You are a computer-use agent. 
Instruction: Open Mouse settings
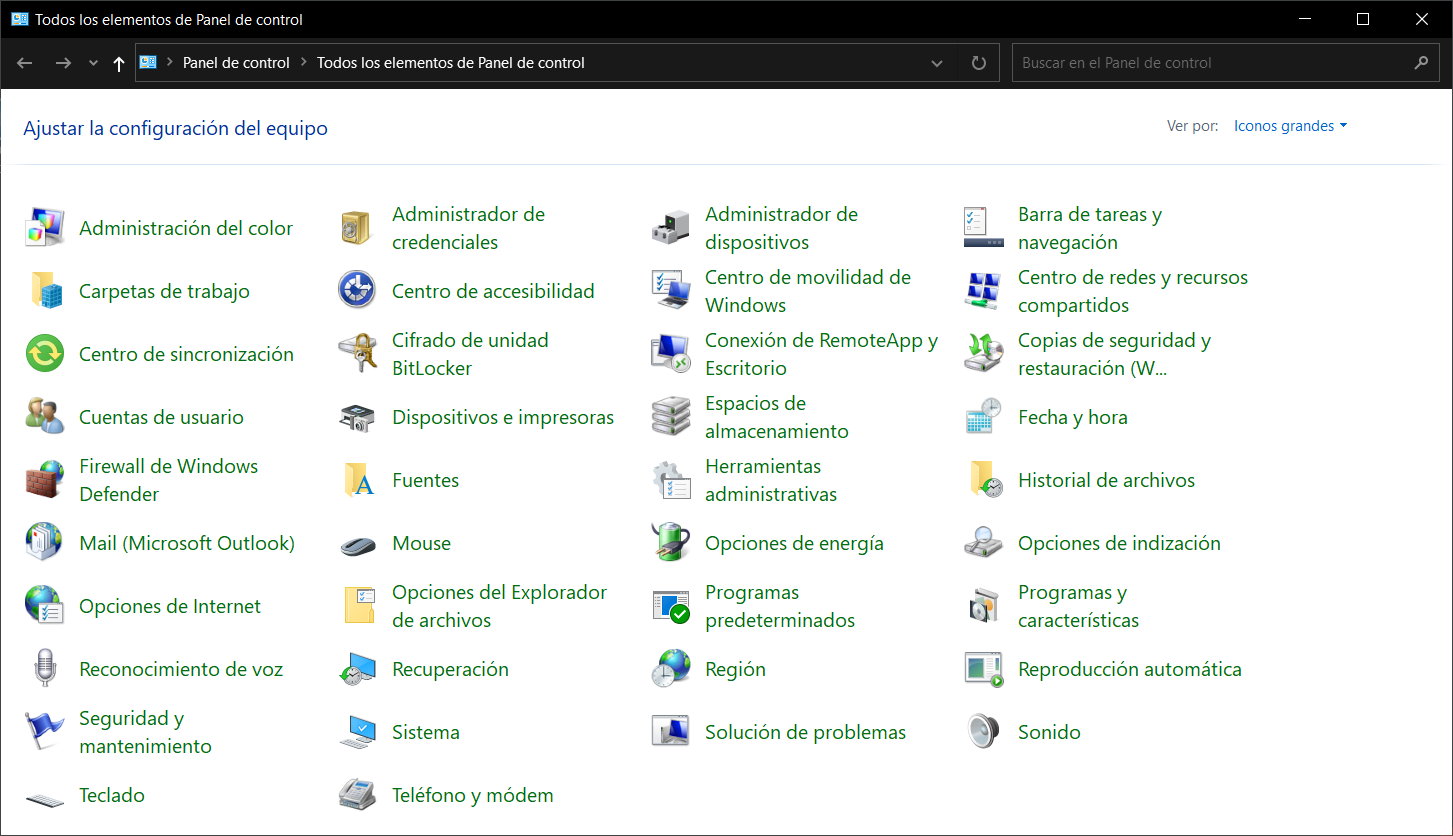[x=421, y=543]
